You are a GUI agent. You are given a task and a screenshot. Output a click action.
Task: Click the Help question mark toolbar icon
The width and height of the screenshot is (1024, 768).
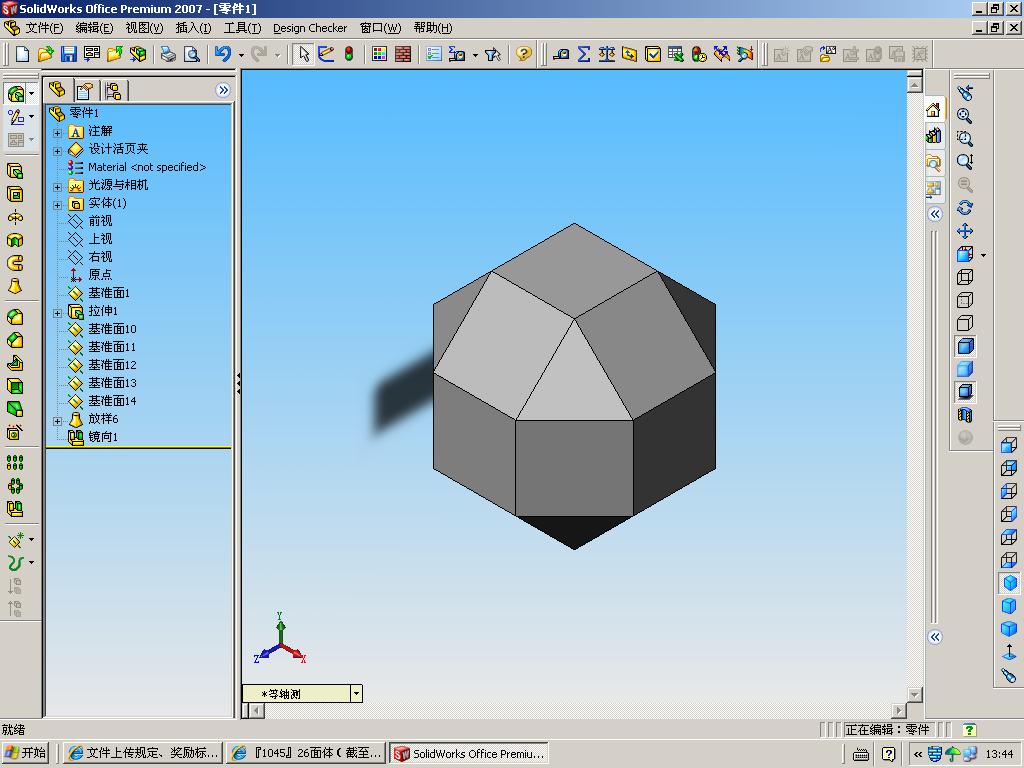523,54
